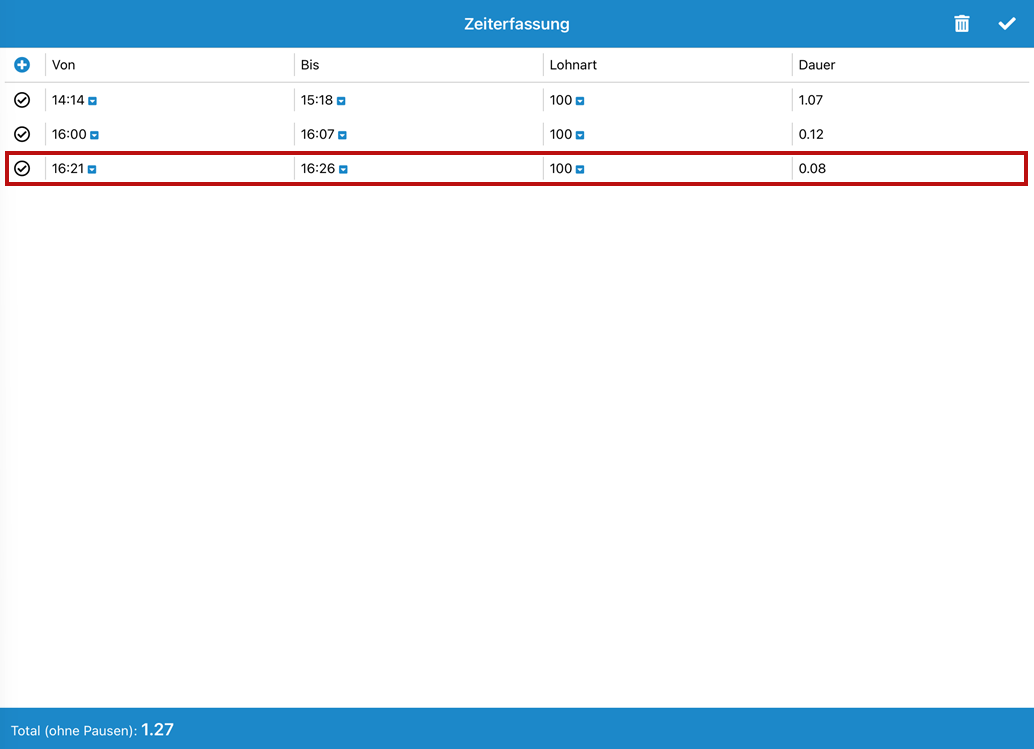The height and width of the screenshot is (749, 1034).
Task: Open the Lohnart dropdown in the 16:00 row
Action: pyautogui.click(x=580, y=135)
